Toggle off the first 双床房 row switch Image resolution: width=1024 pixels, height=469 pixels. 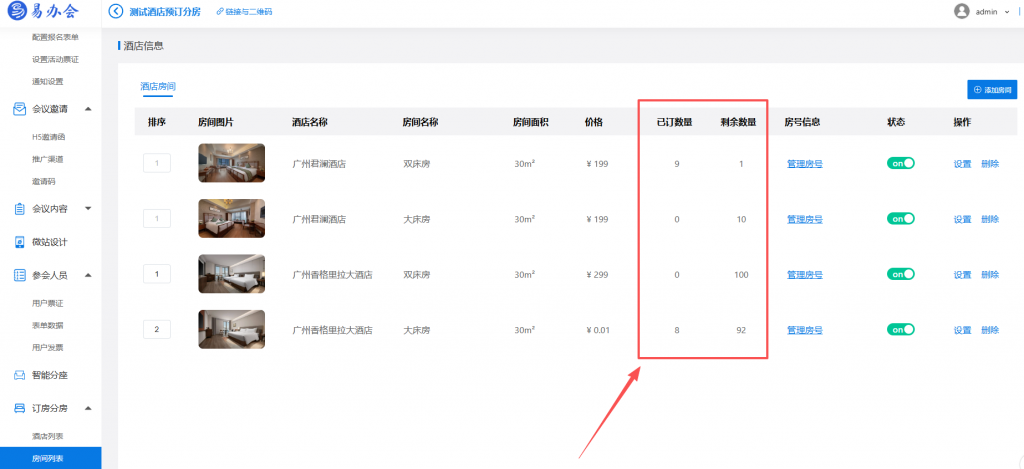click(901, 163)
